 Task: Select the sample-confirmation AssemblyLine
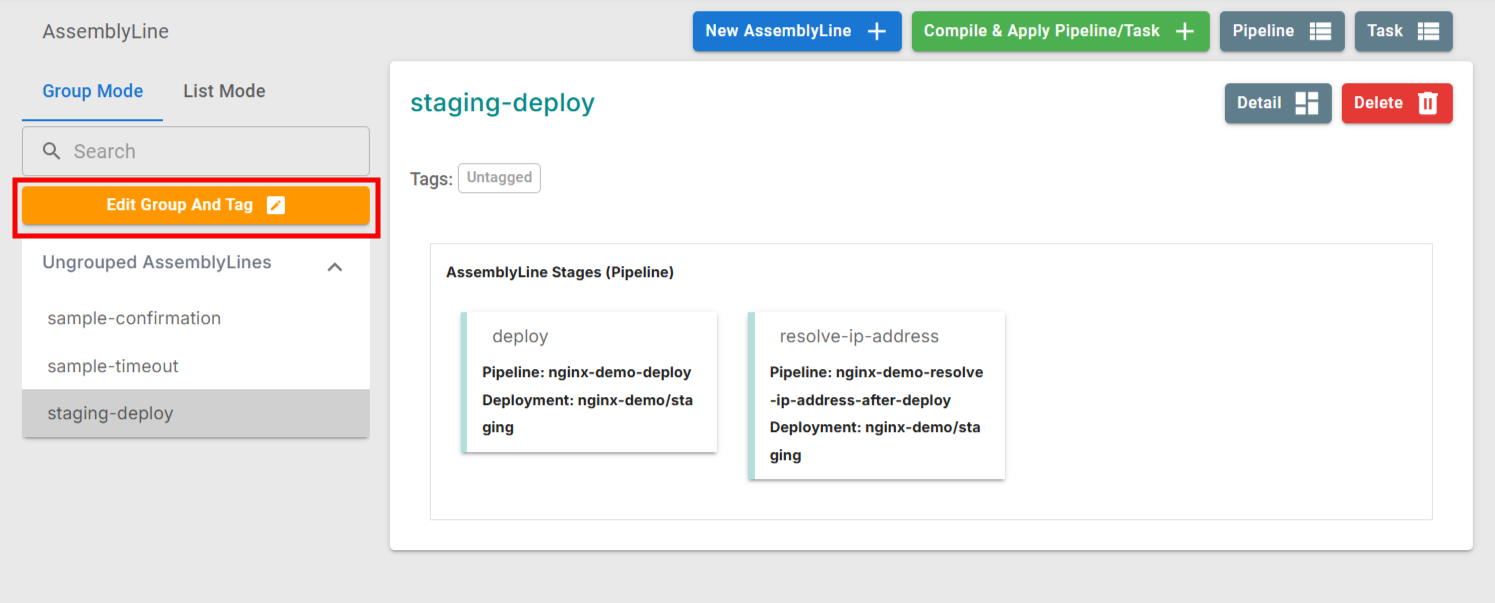click(134, 318)
